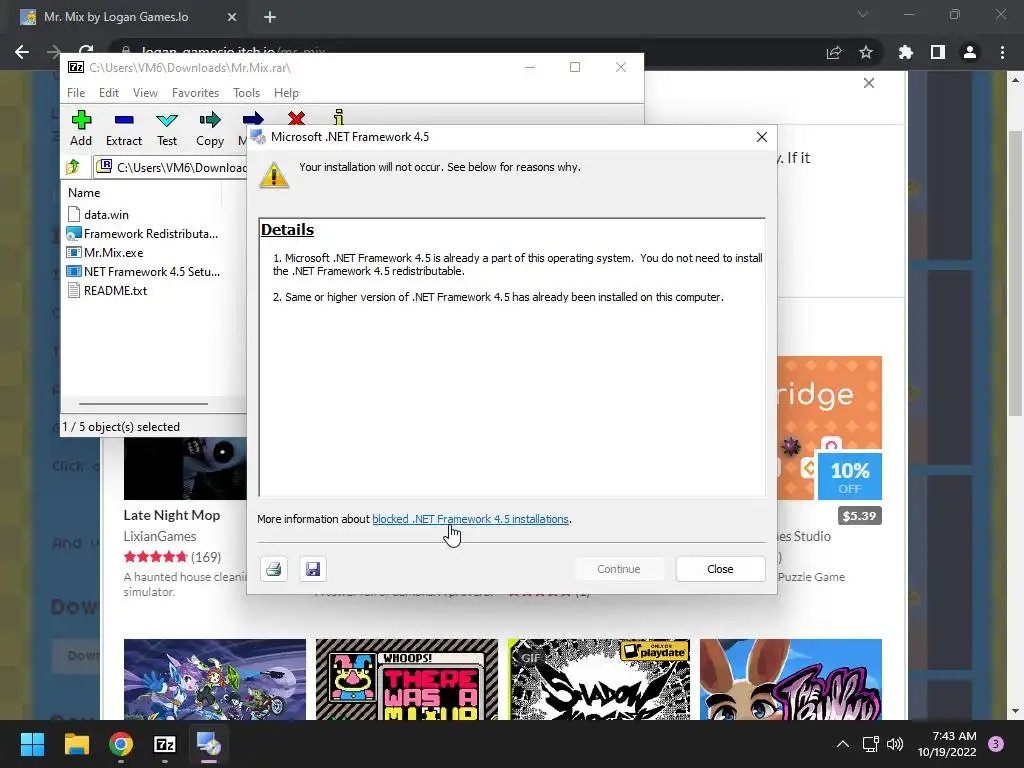Click the disabled Continue button

618,569
